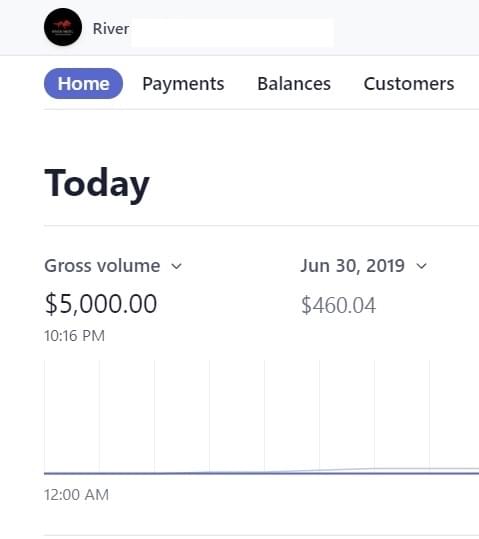Select the Home tab
This screenshot has height=539, width=479.
click(83, 84)
